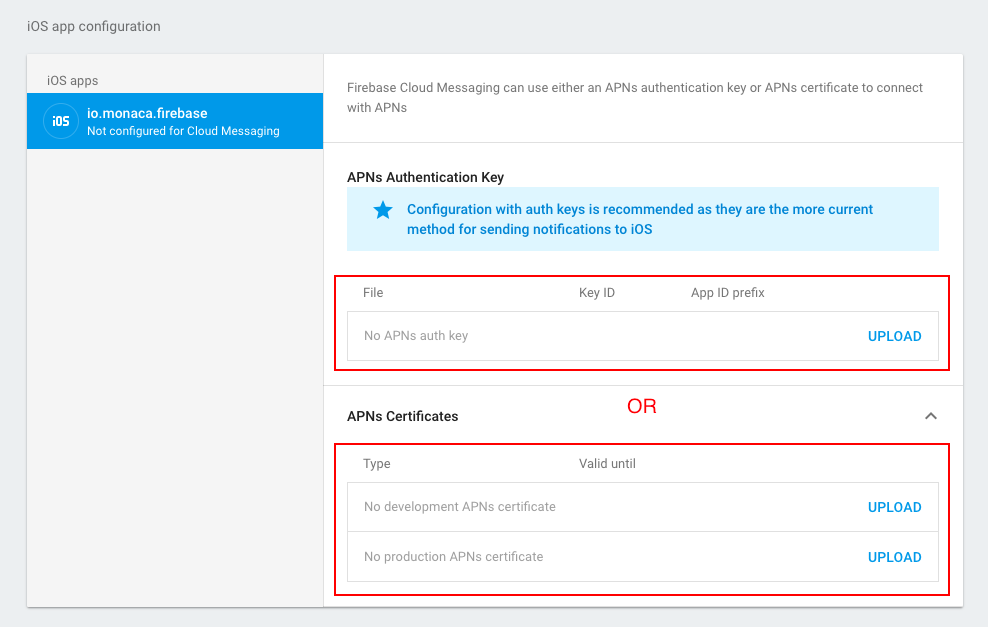Viewport: 988px width, 627px height.
Task: Click the File column header
Action: click(x=373, y=293)
